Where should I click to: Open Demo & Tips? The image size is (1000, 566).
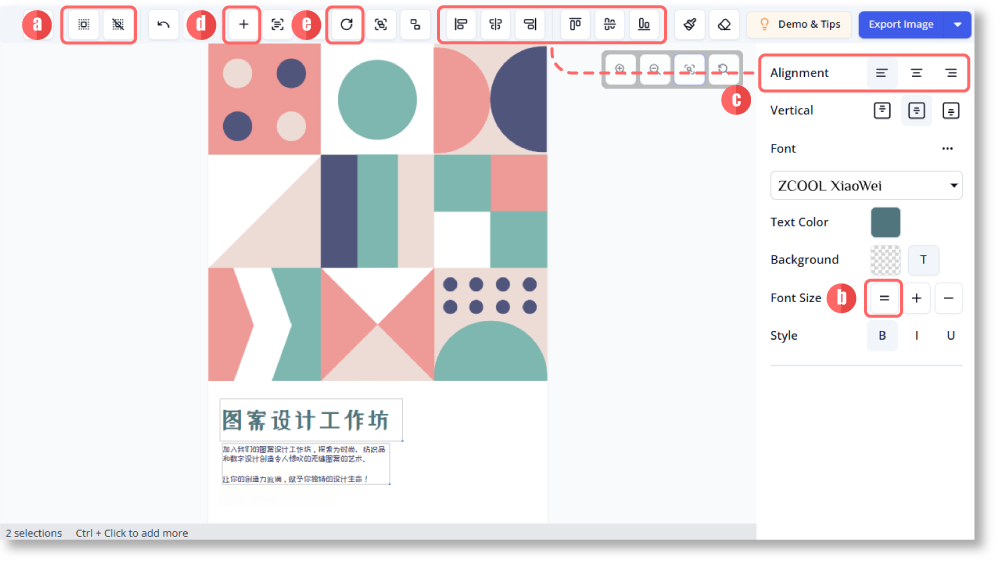click(799, 25)
